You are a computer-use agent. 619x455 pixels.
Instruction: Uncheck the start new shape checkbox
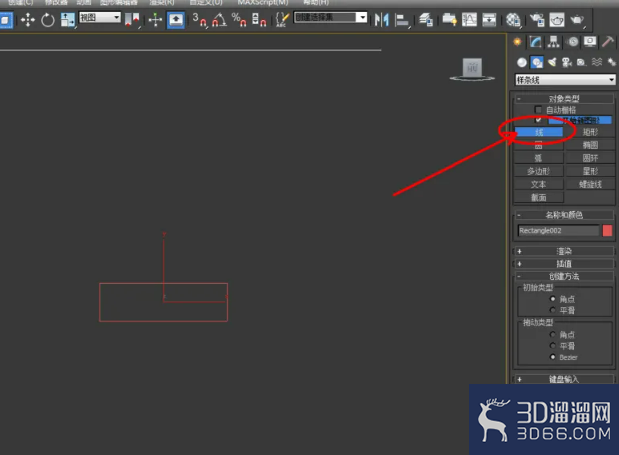[x=538, y=120]
